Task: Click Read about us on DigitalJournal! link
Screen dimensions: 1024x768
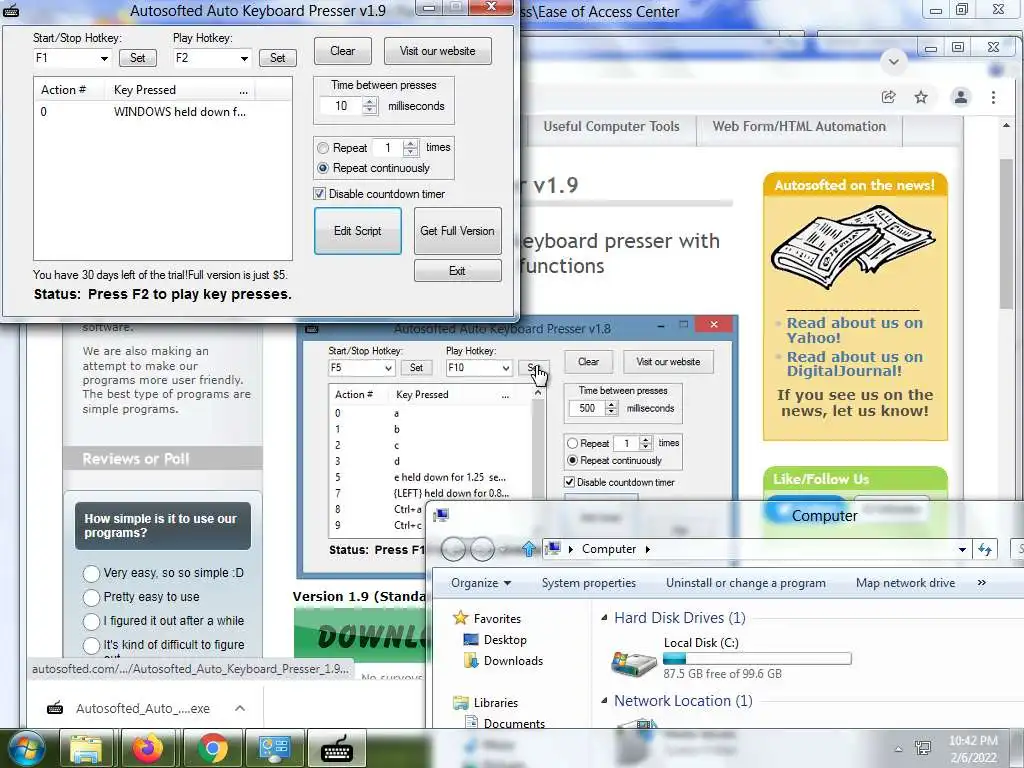Action: click(854, 364)
